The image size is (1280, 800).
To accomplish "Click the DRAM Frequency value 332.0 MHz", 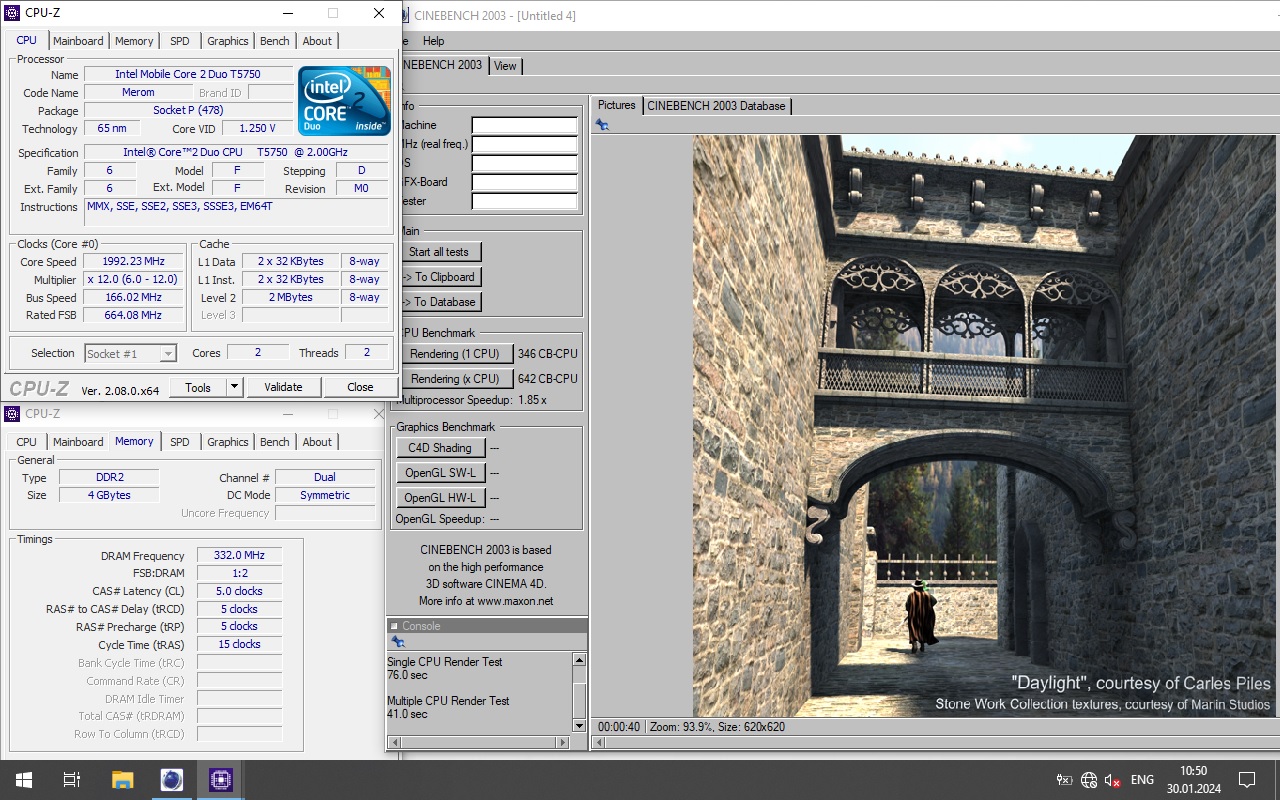I will pyautogui.click(x=239, y=556).
